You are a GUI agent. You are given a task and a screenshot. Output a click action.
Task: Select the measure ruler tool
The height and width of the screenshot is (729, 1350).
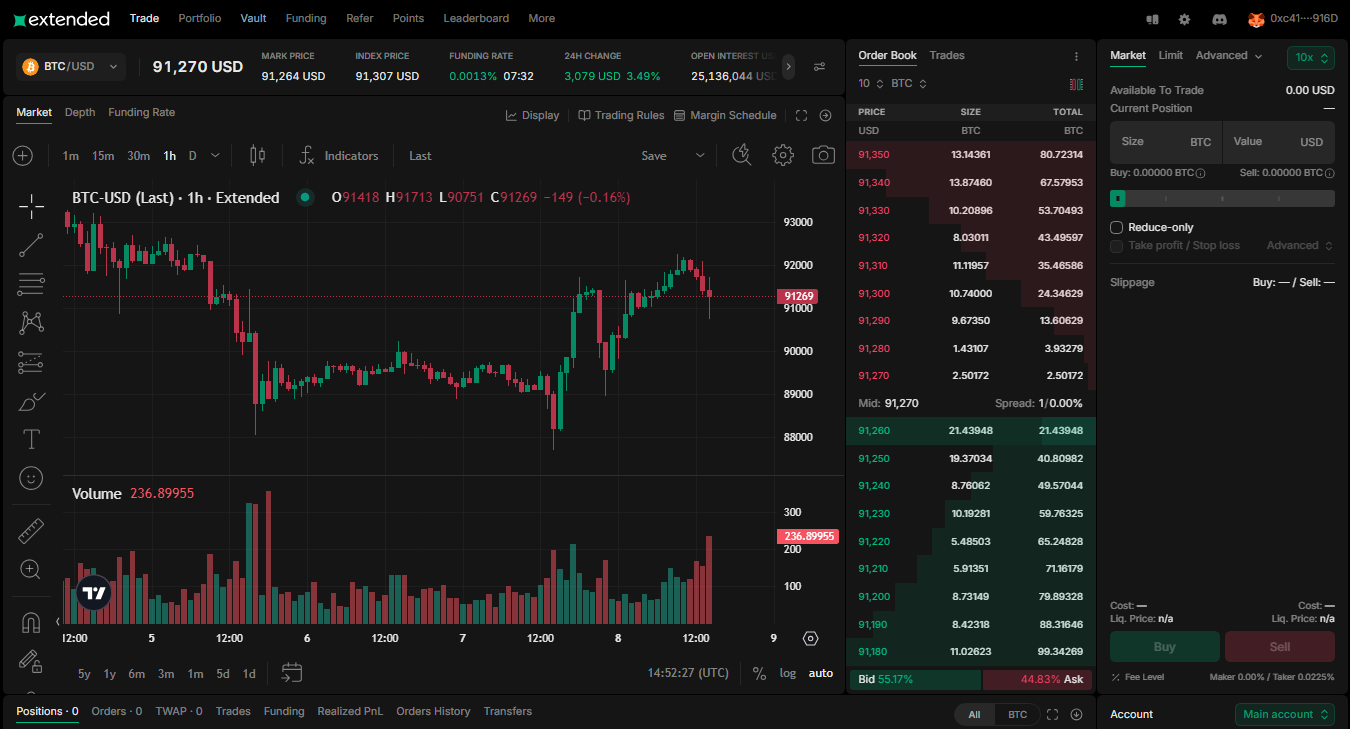pos(30,530)
